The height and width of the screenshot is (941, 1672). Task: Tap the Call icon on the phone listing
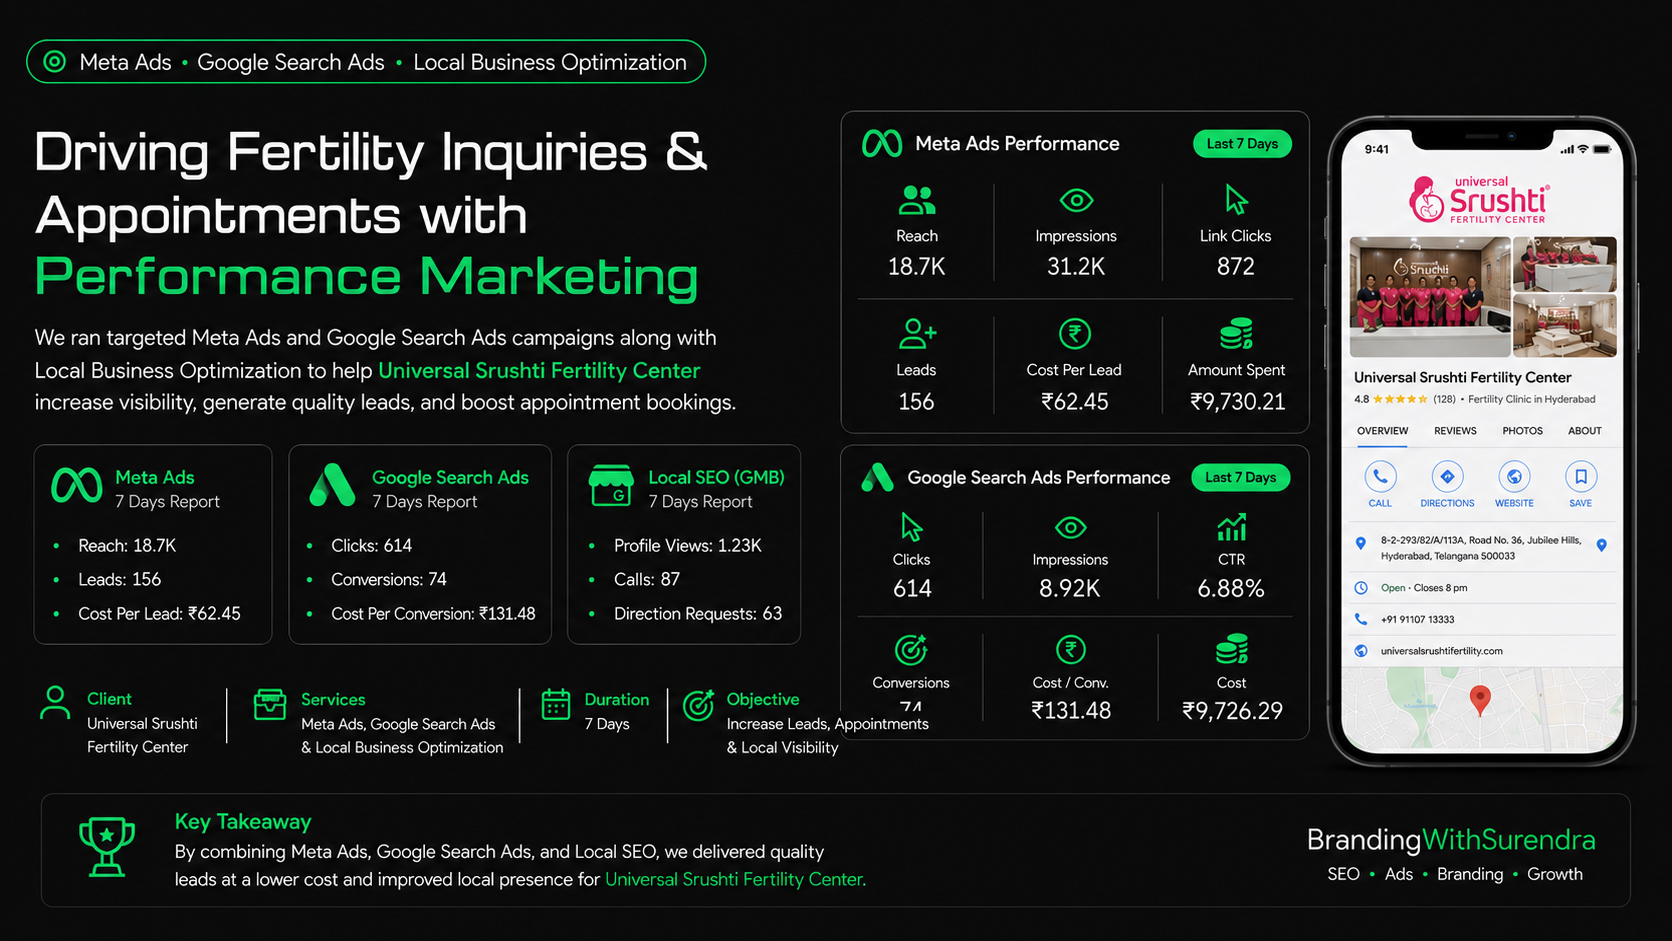[x=1380, y=476]
